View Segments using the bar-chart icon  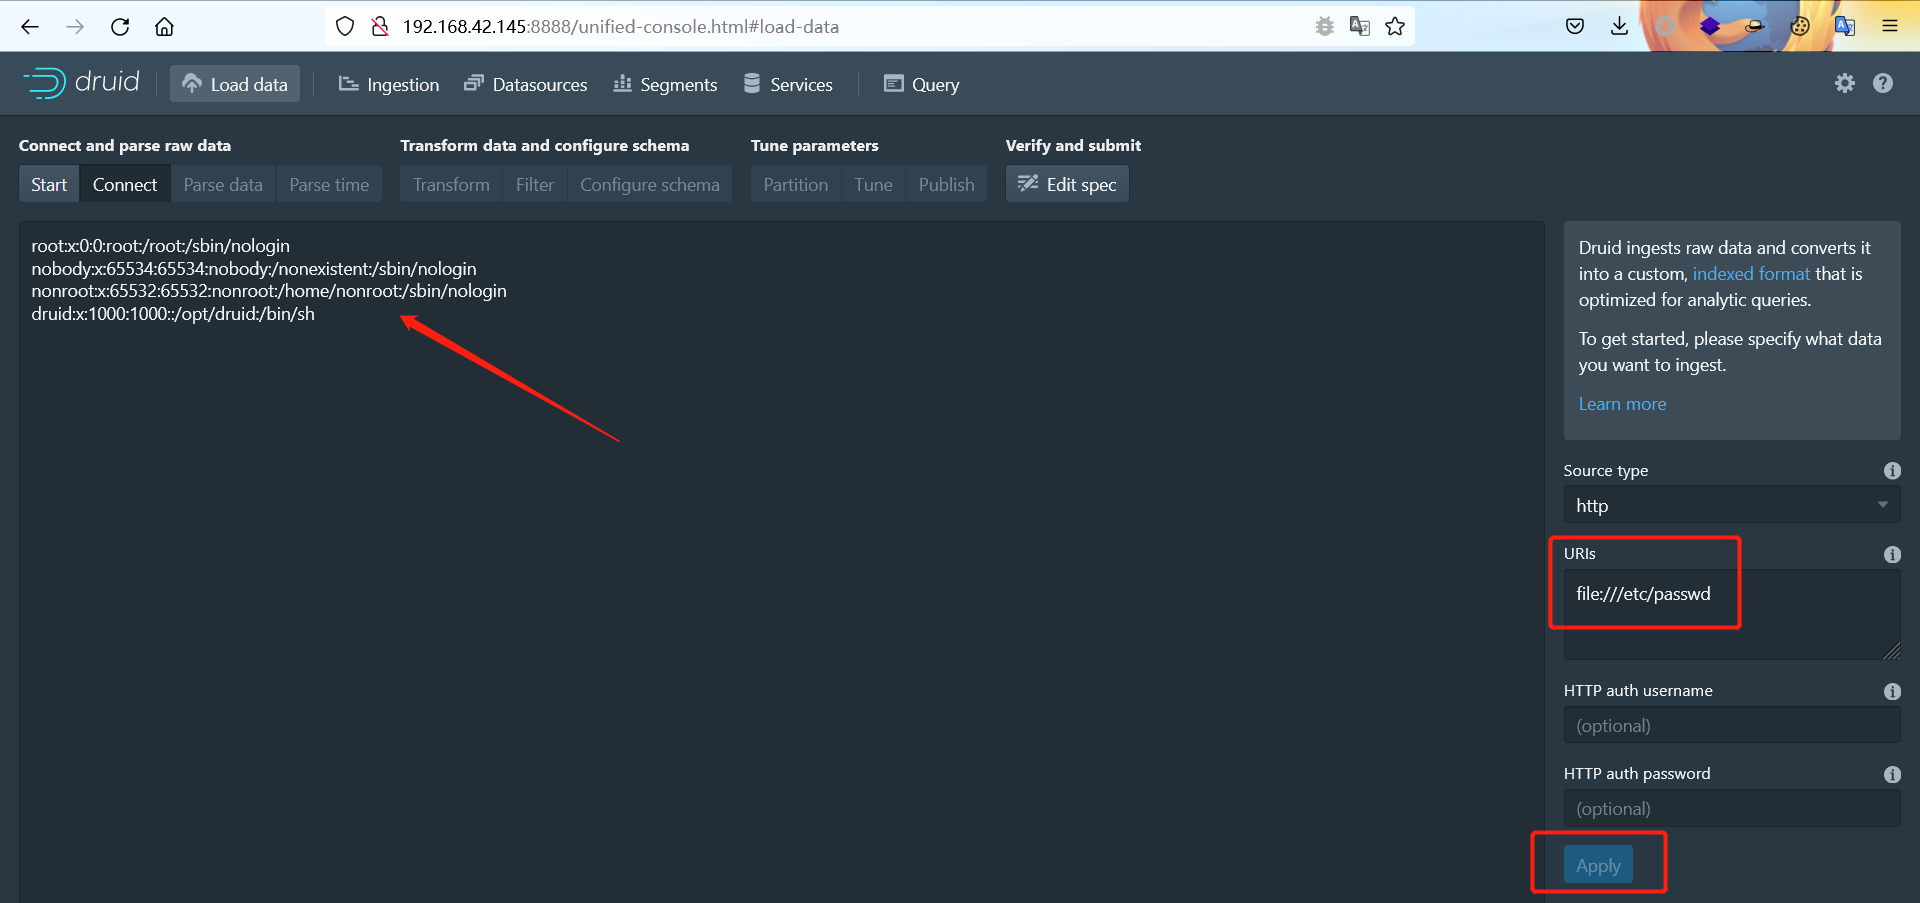tap(623, 84)
